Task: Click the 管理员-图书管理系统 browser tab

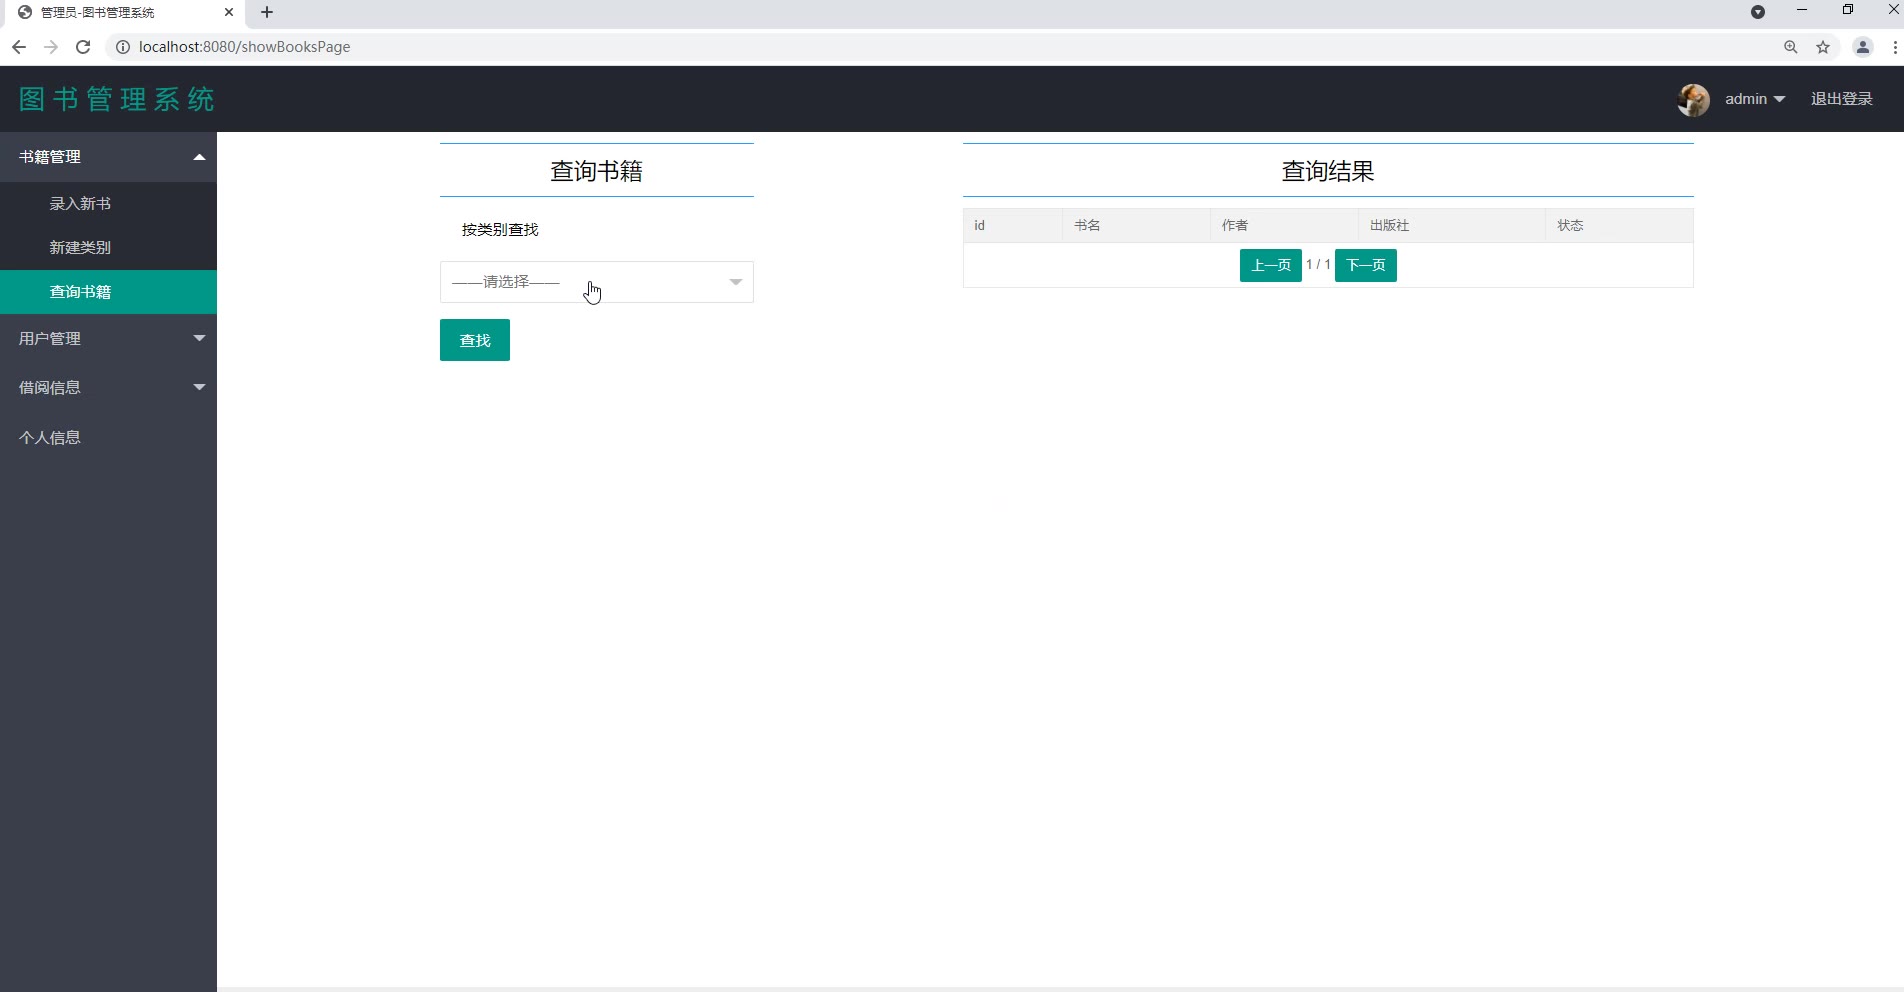Action: click(x=126, y=13)
